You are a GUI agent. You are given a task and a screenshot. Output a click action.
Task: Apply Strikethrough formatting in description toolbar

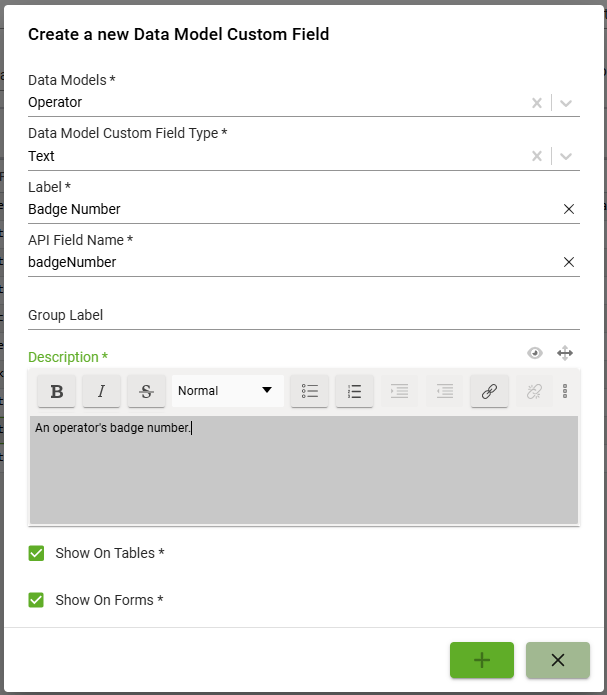coord(146,391)
